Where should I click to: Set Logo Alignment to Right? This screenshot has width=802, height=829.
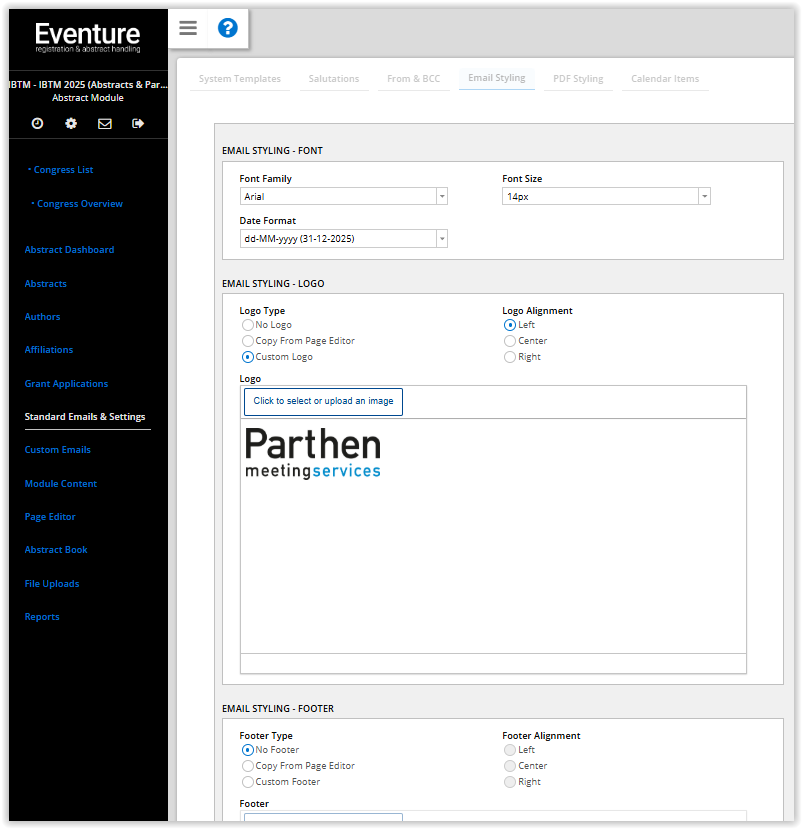[510, 357]
